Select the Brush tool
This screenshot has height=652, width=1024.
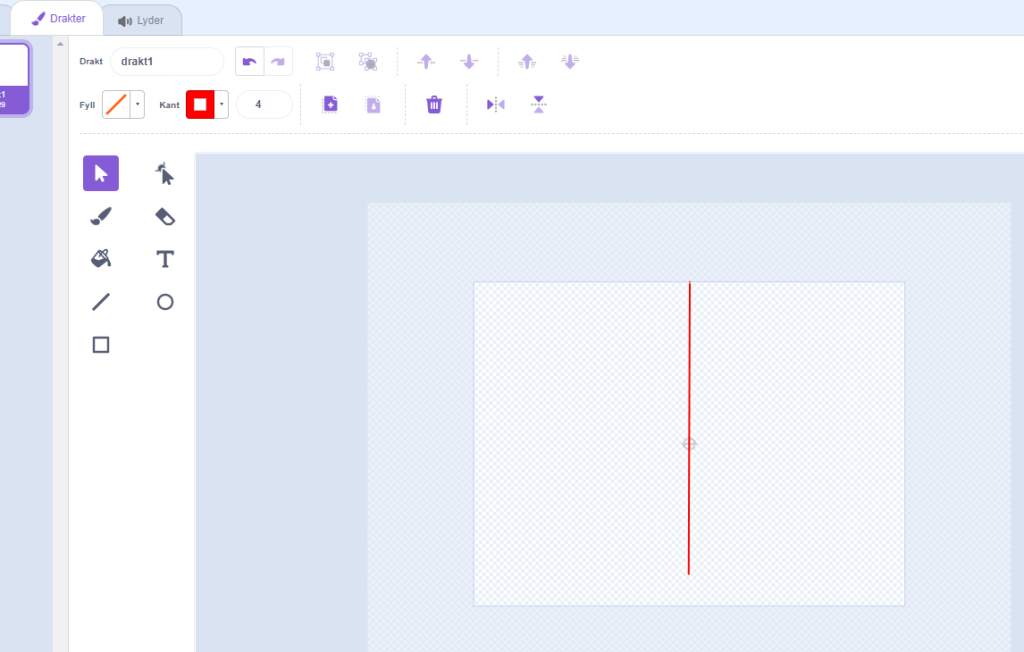click(x=101, y=216)
